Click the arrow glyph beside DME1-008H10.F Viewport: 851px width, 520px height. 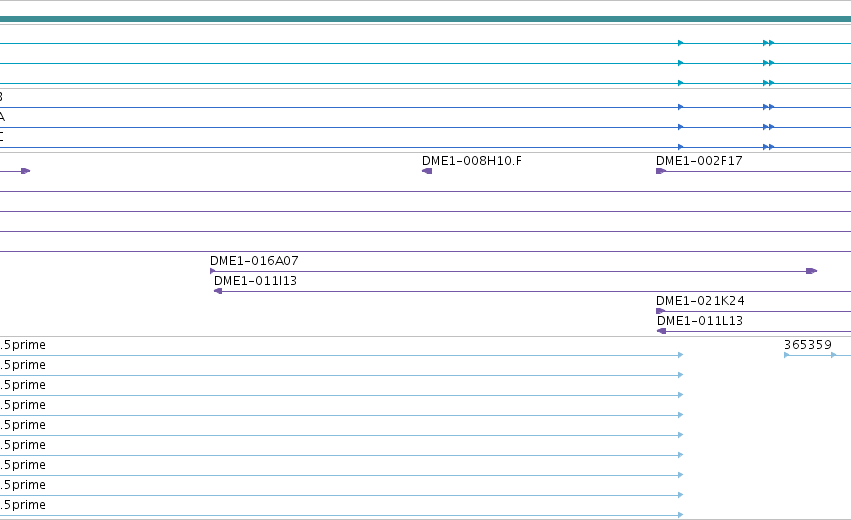[x=427, y=171]
